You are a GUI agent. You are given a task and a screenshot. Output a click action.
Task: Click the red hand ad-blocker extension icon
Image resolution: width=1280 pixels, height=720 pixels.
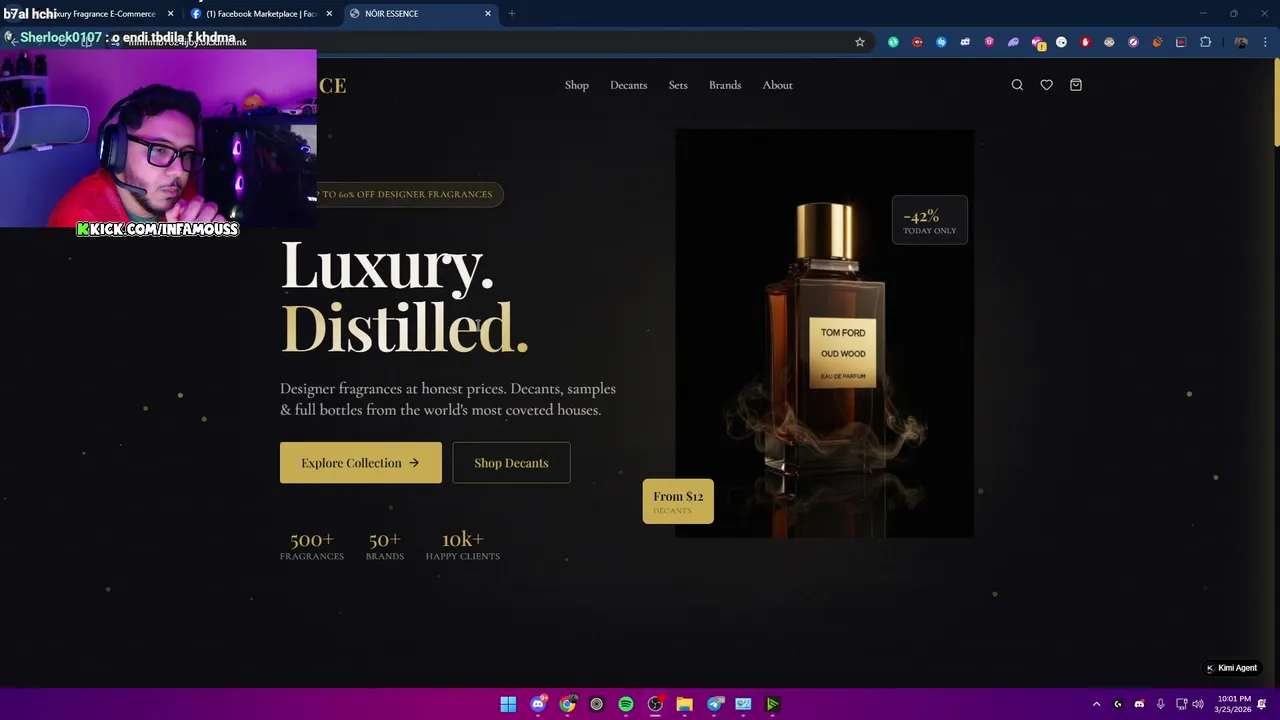pos(1085,42)
